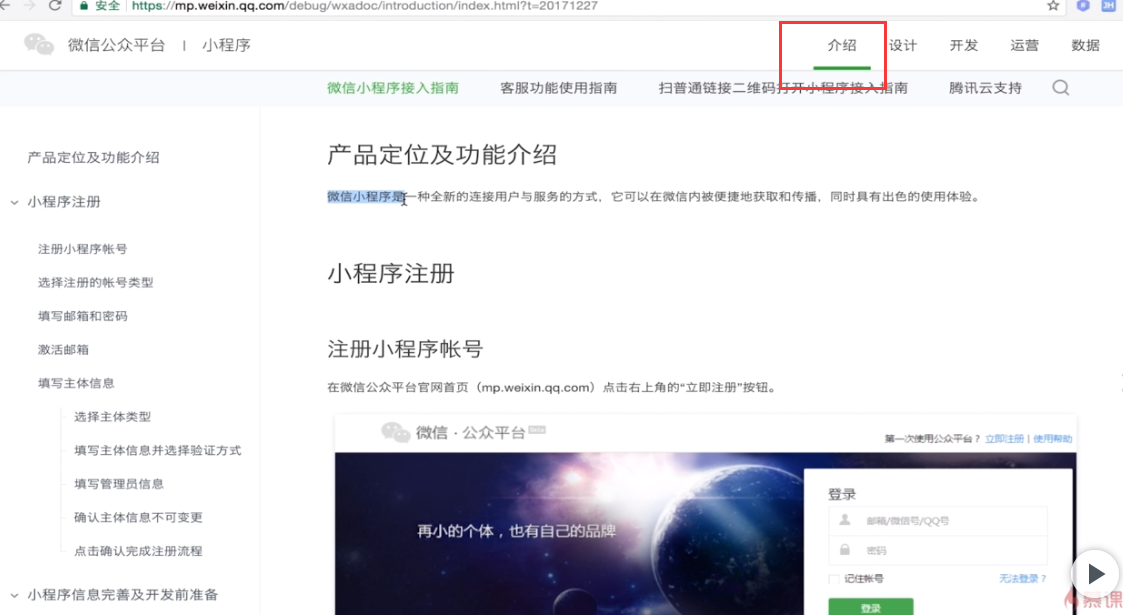Open 小程序信息完善及开发前准备 sidebar entry
The image size is (1123, 615).
pos(122,595)
